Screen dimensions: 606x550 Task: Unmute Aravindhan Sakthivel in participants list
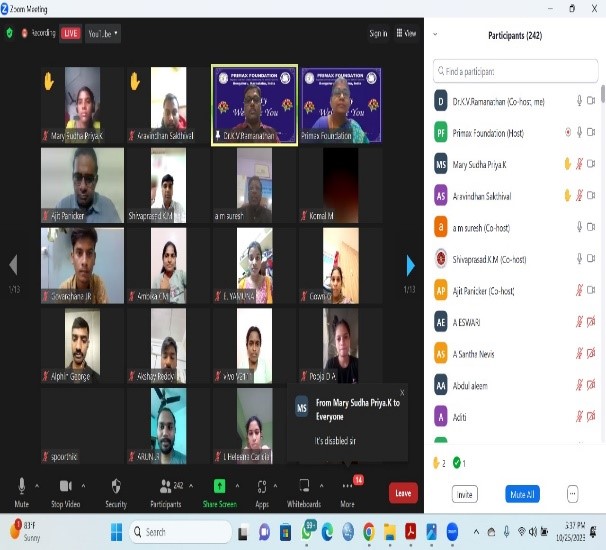click(x=579, y=196)
